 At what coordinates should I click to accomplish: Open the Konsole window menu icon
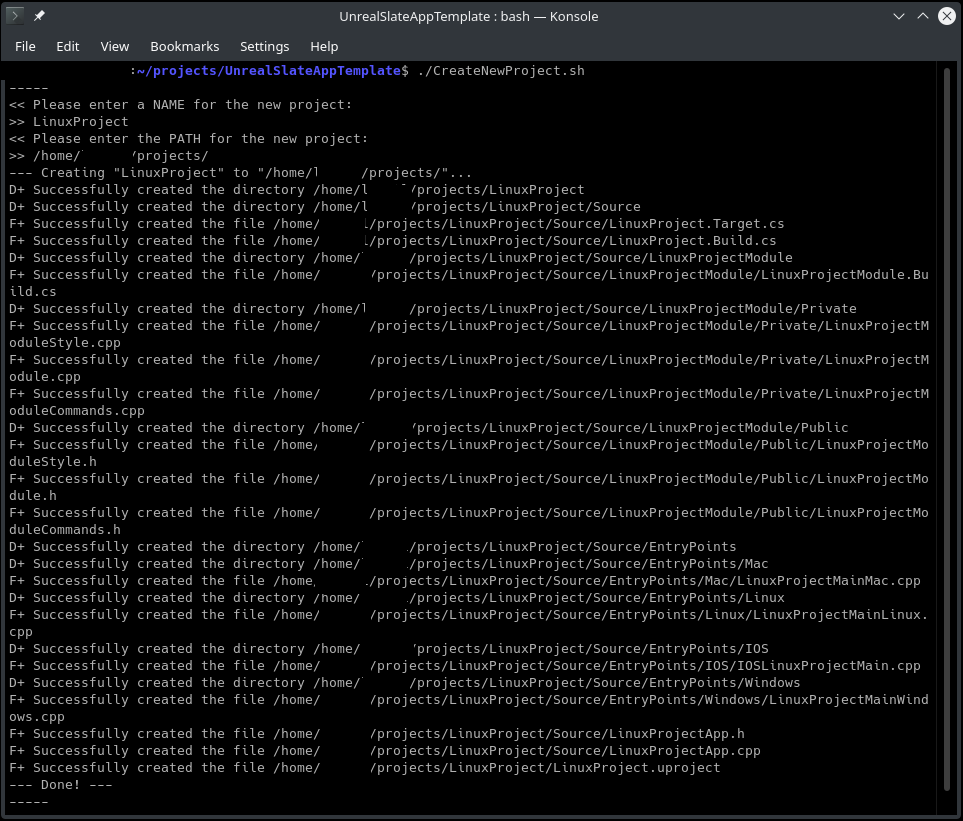point(15,16)
